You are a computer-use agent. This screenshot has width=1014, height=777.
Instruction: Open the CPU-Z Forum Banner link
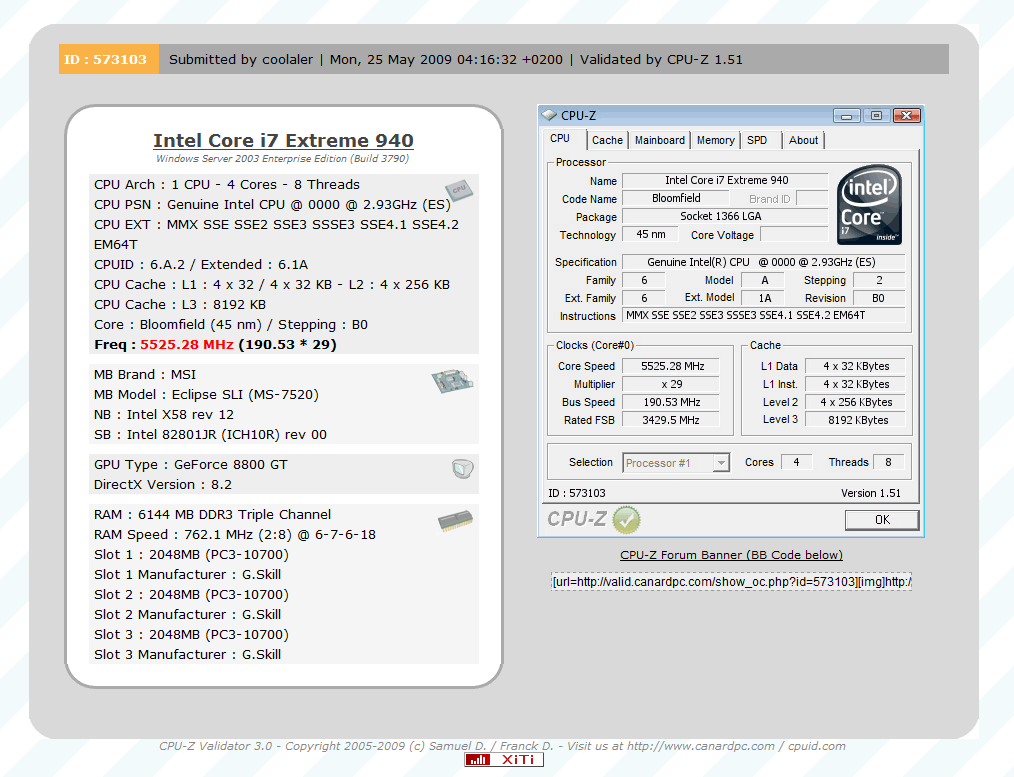[731, 555]
